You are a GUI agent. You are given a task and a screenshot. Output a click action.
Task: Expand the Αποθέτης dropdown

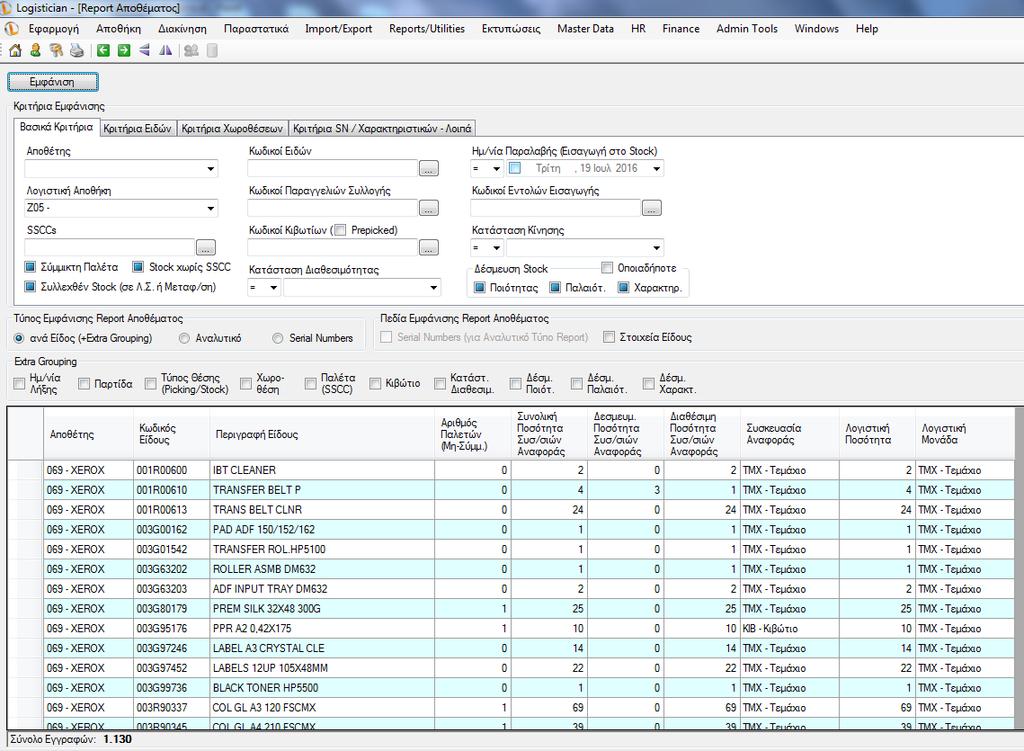(x=210, y=168)
